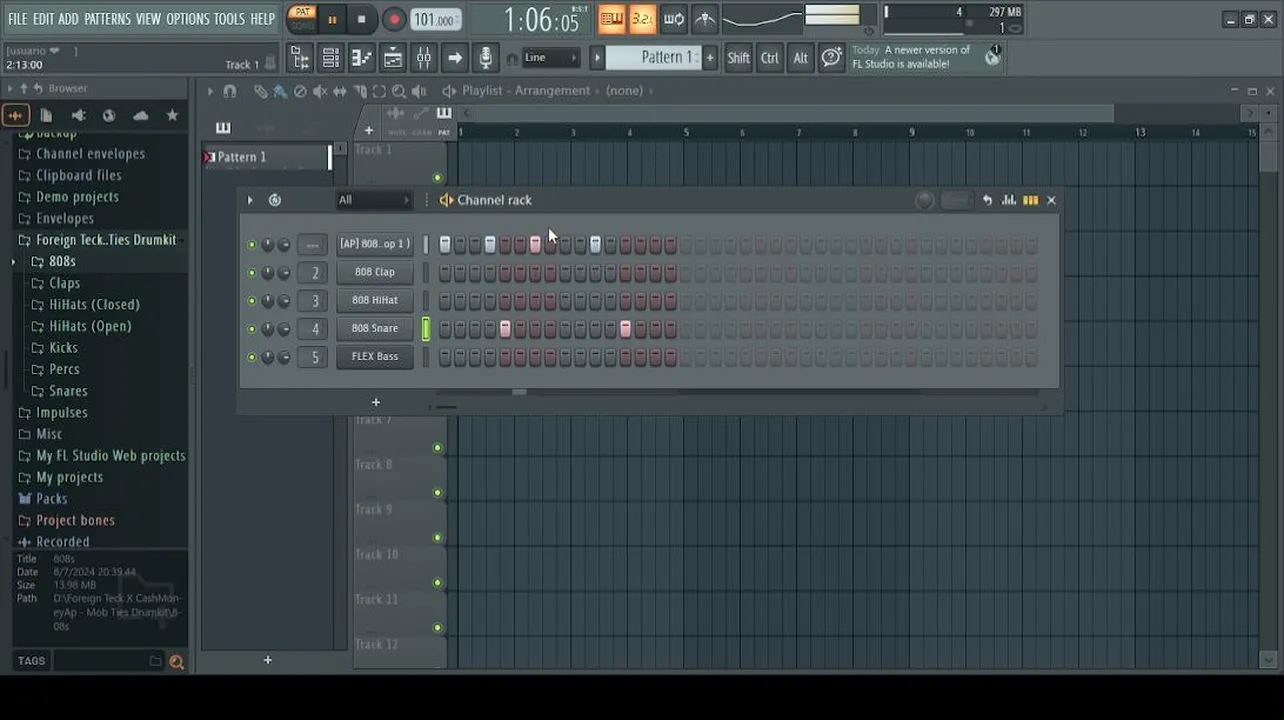1284x720 pixels.
Task: Open the ADD menu
Action: (68, 19)
